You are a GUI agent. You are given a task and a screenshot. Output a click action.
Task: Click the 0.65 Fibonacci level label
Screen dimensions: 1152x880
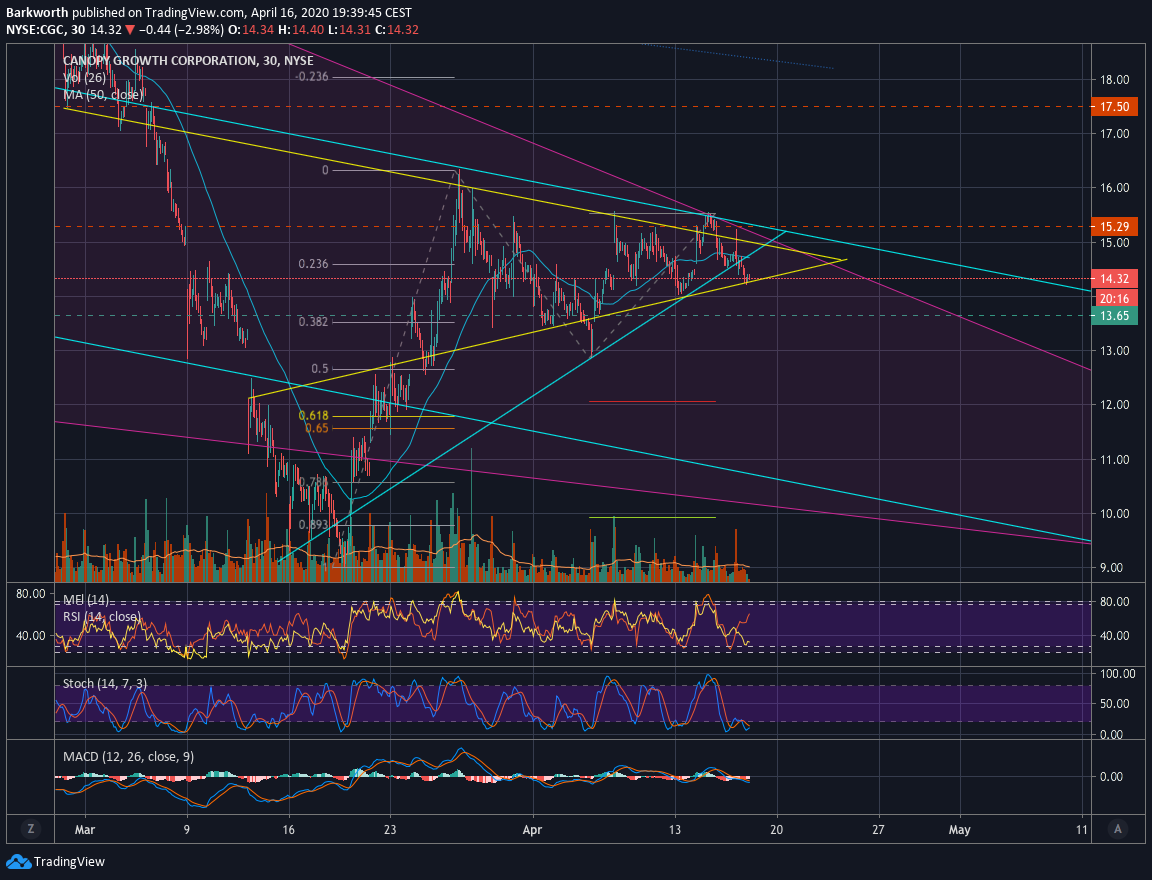pos(317,428)
